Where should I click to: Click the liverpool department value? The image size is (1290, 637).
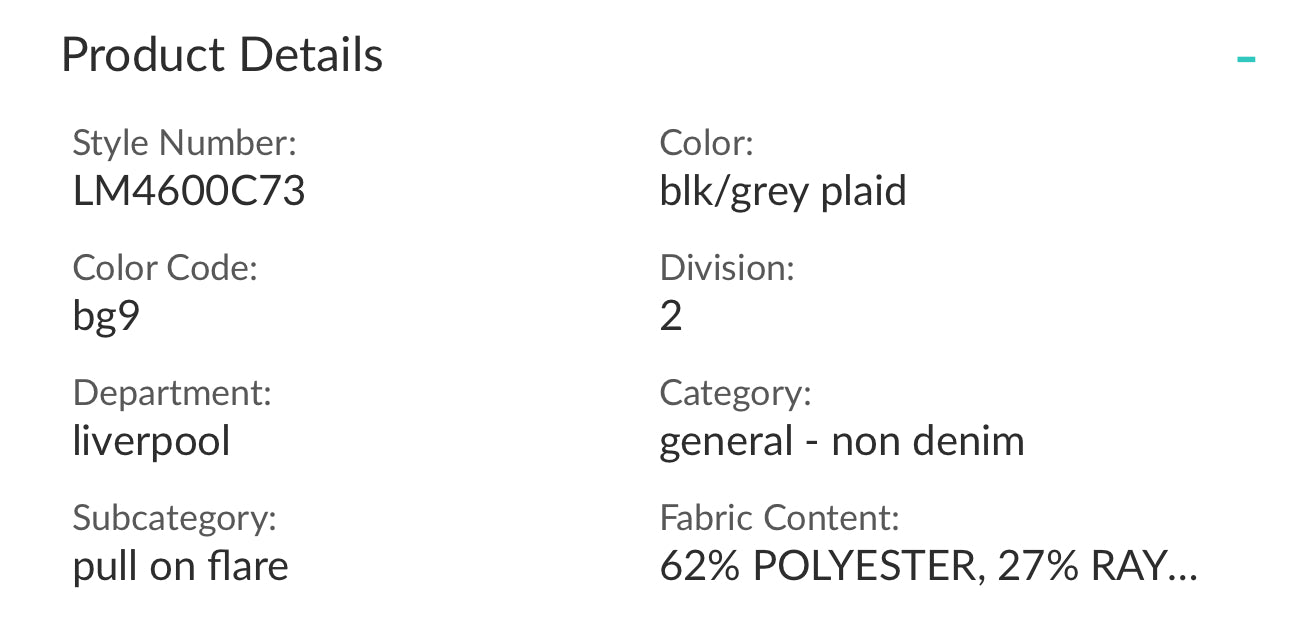pyautogui.click(x=151, y=441)
